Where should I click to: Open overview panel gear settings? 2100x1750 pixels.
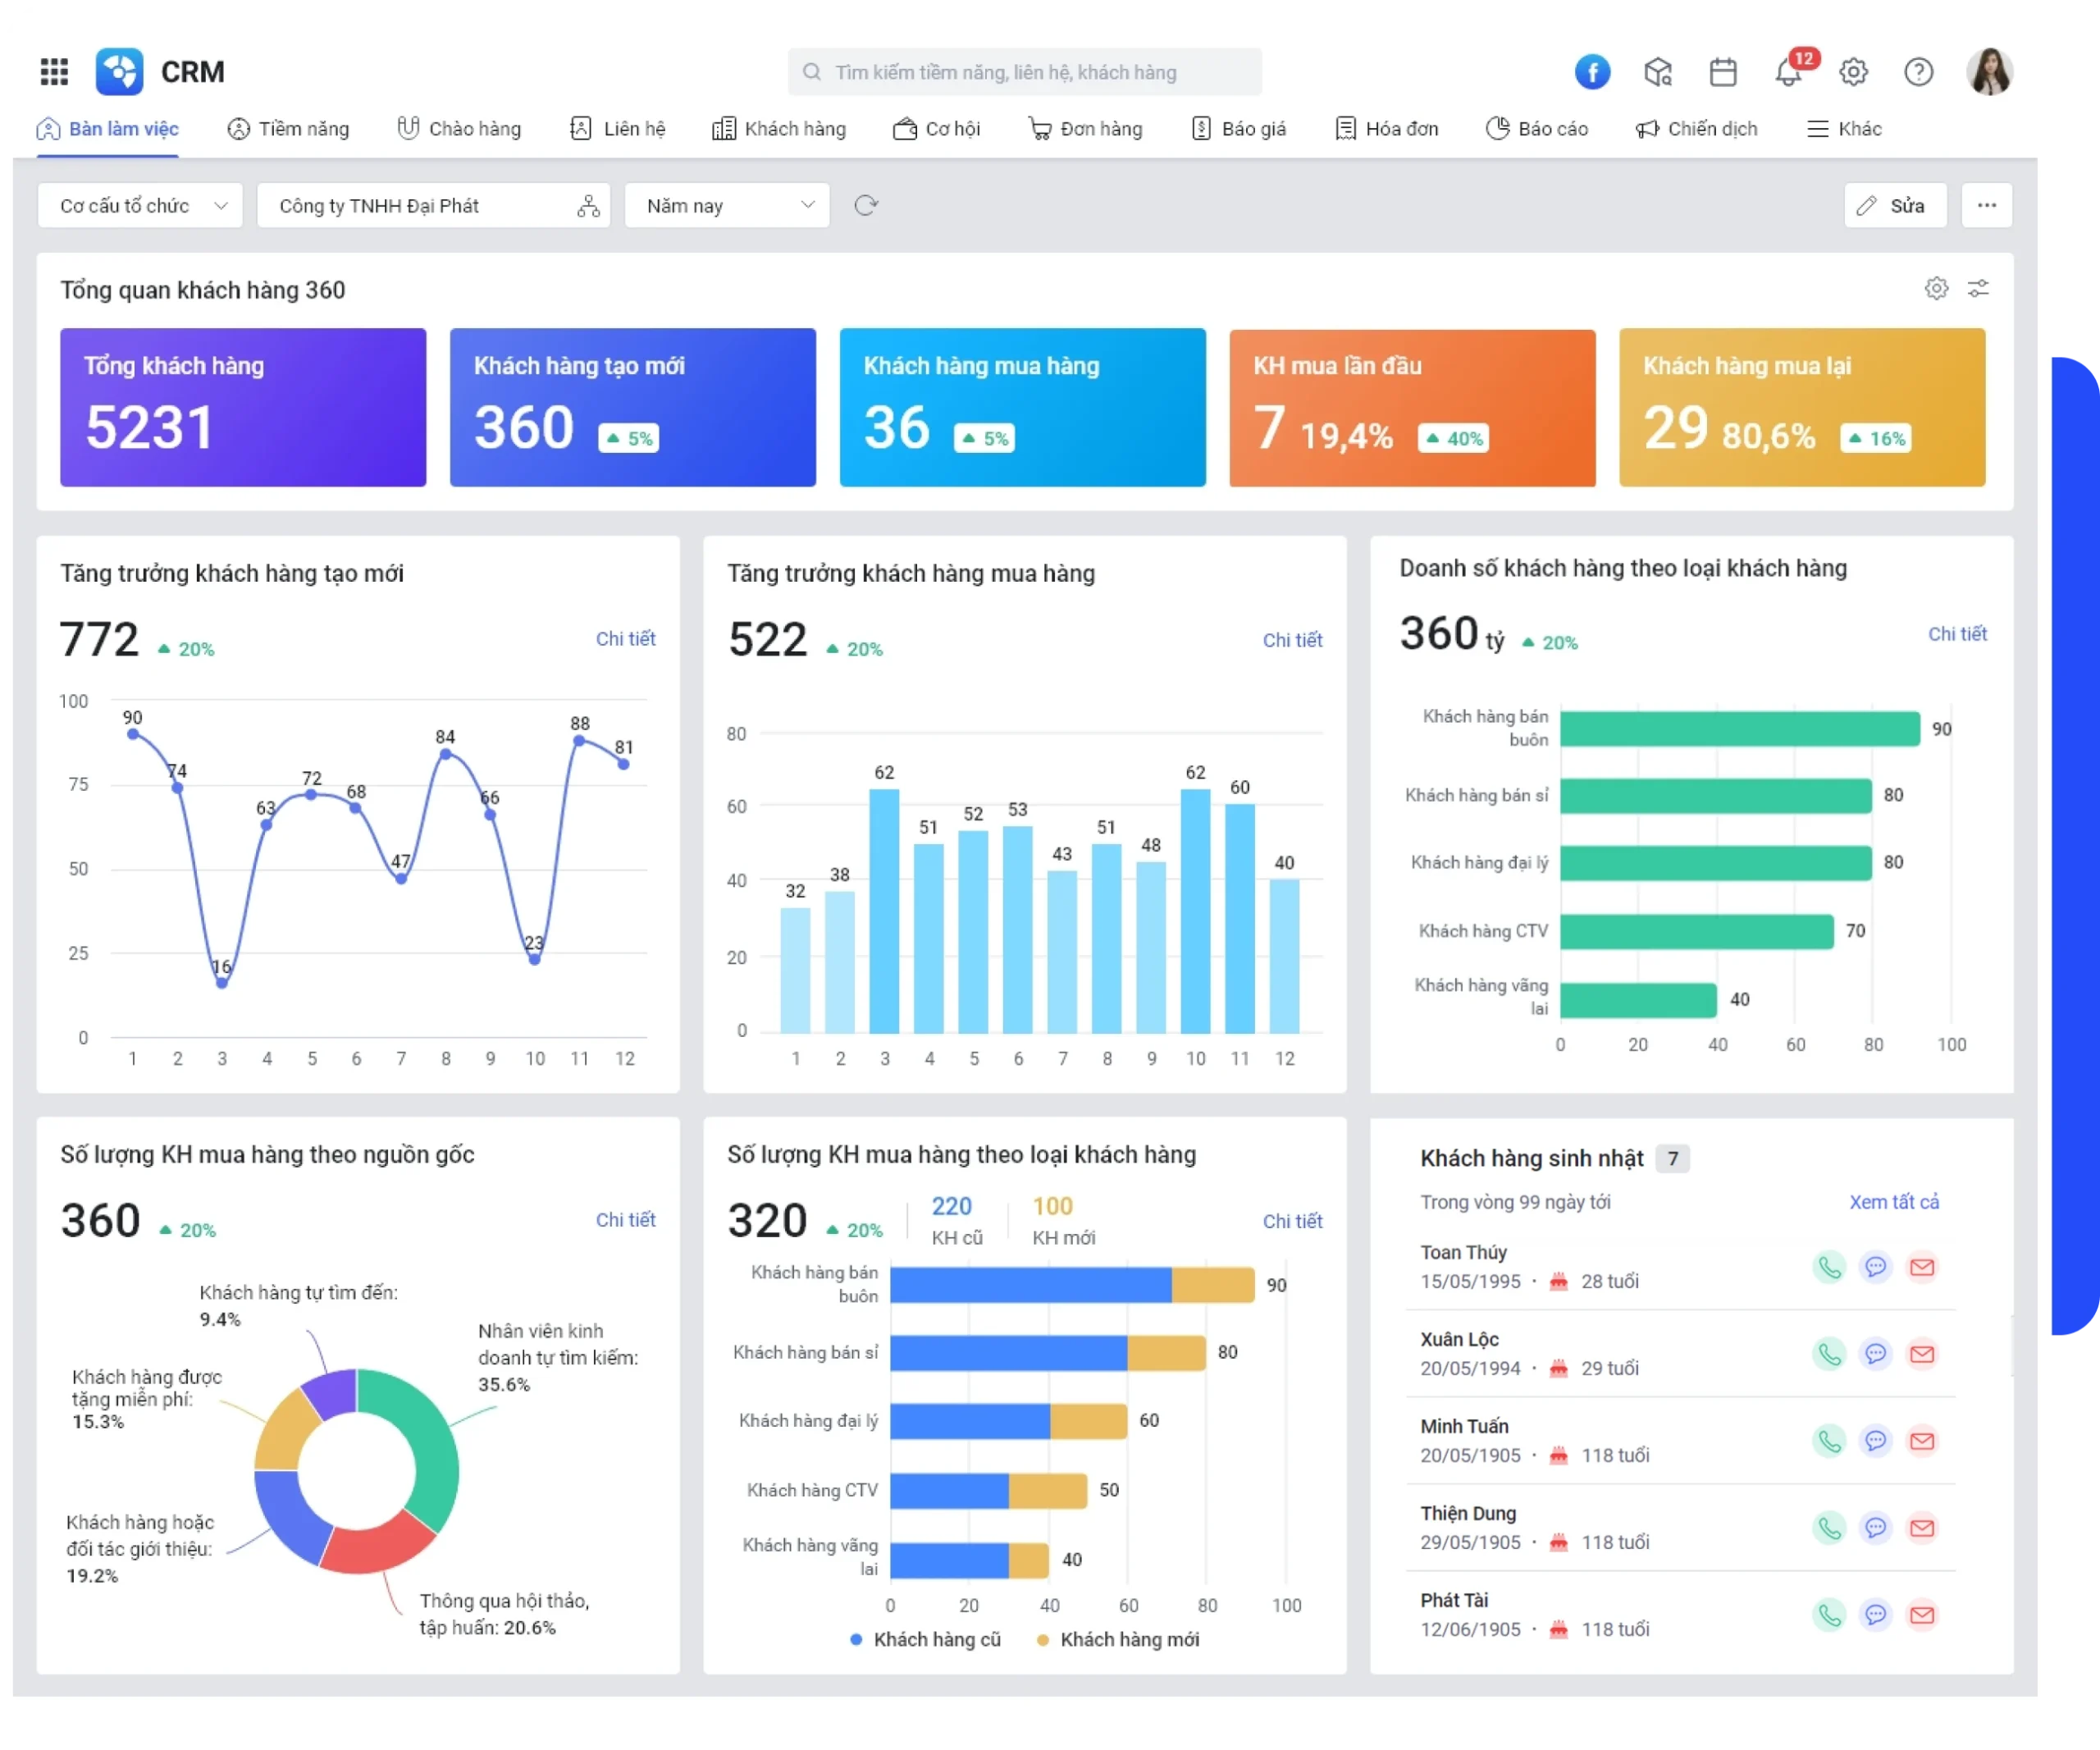coord(1936,289)
